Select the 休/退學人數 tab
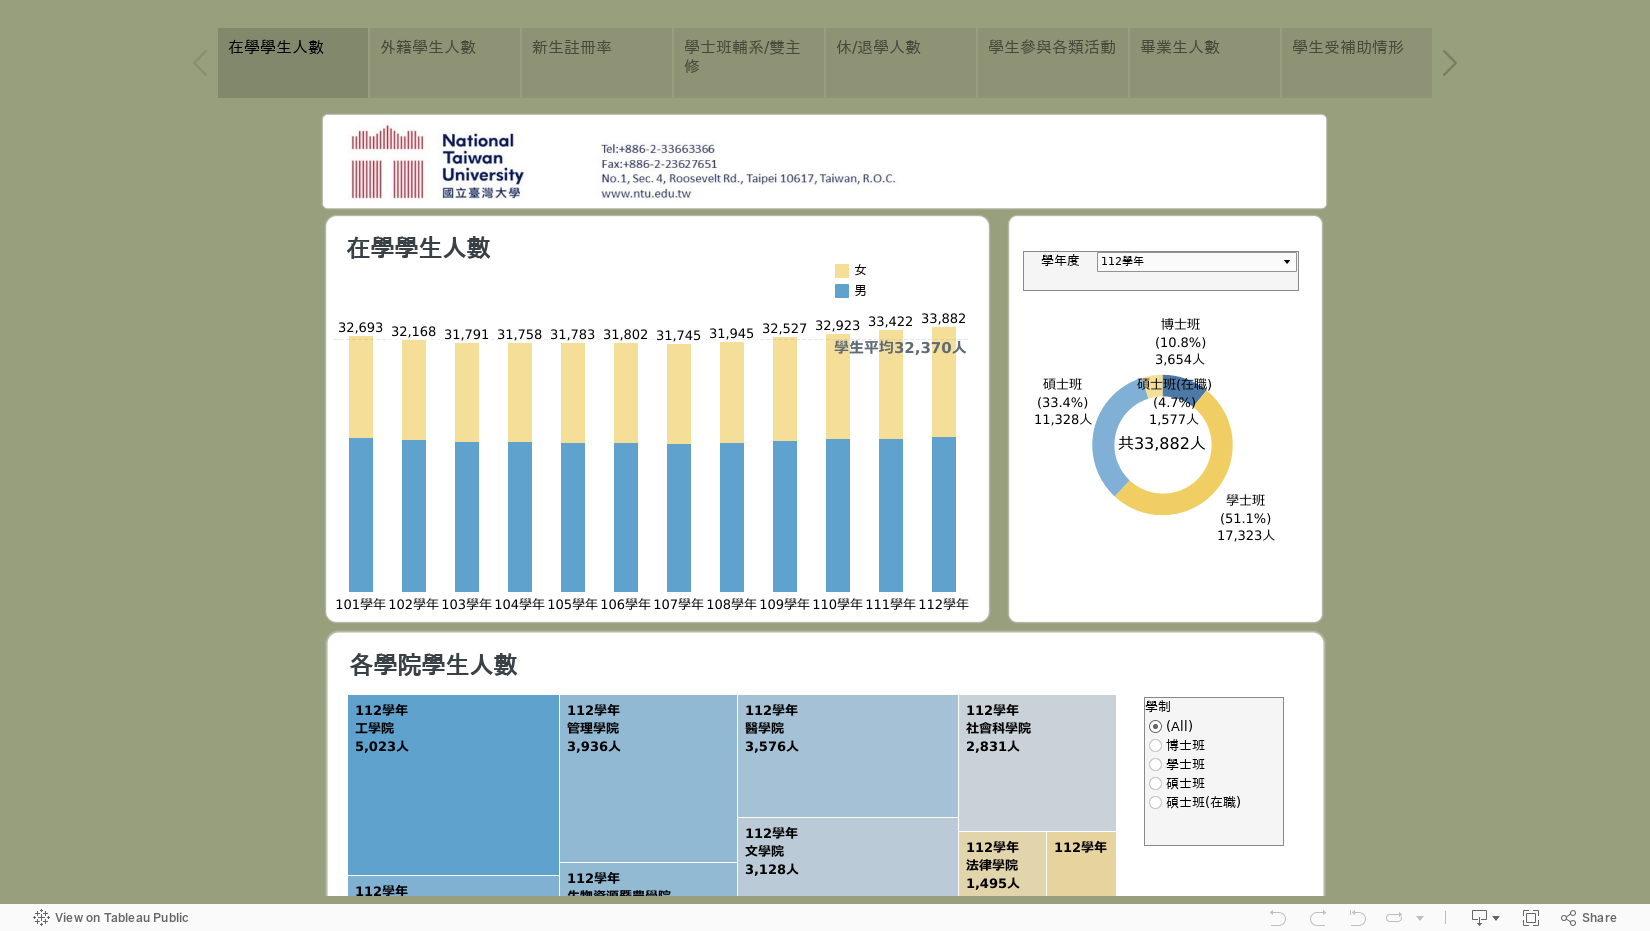 [x=901, y=63]
